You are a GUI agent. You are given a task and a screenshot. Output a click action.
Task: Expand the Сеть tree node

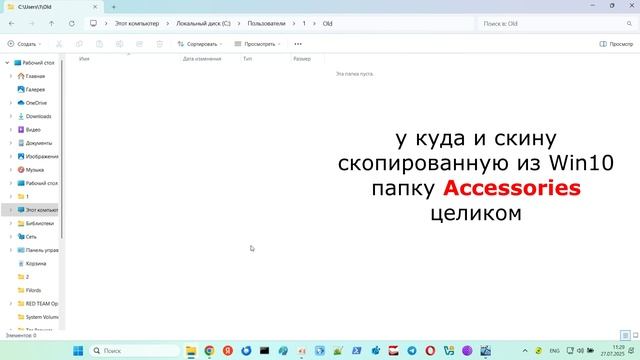click(11, 237)
